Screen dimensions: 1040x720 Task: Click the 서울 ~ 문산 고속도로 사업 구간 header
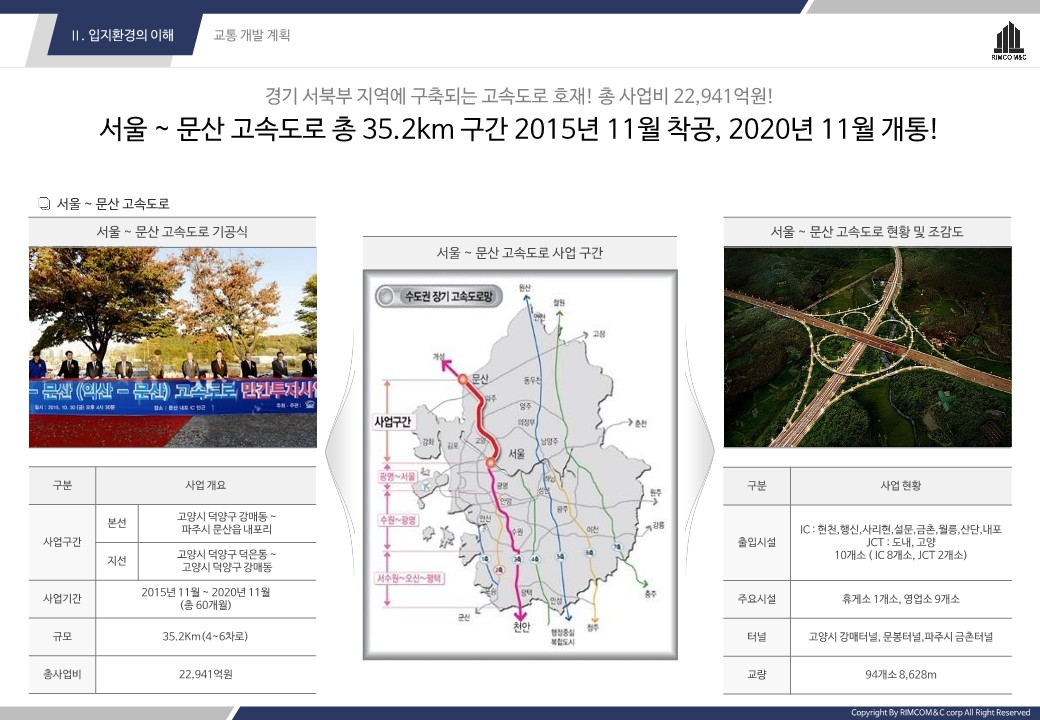pyautogui.click(x=520, y=252)
